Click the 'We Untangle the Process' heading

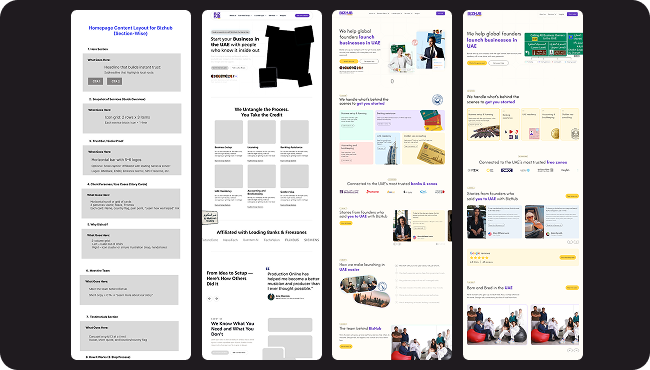(x=262, y=112)
